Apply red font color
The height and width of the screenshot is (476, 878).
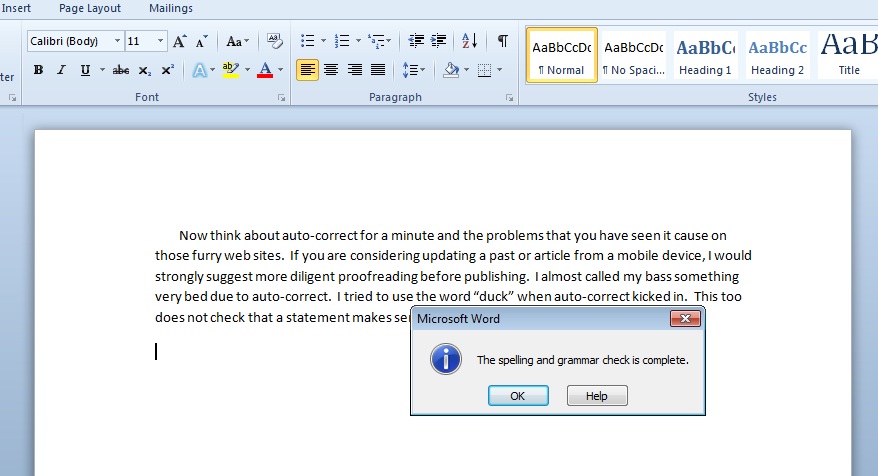[265, 70]
